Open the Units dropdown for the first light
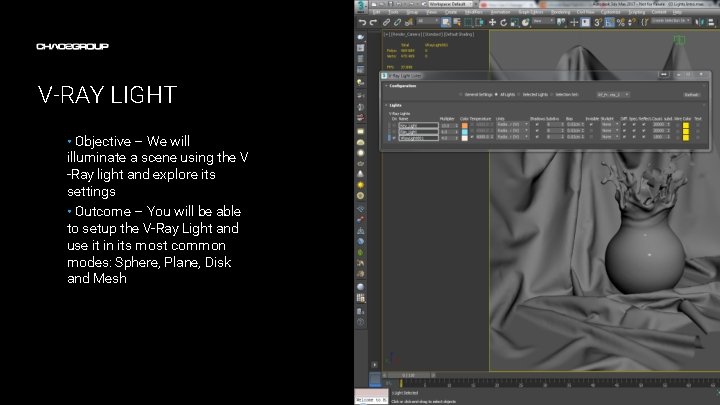720x405 pixels. click(x=512, y=125)
